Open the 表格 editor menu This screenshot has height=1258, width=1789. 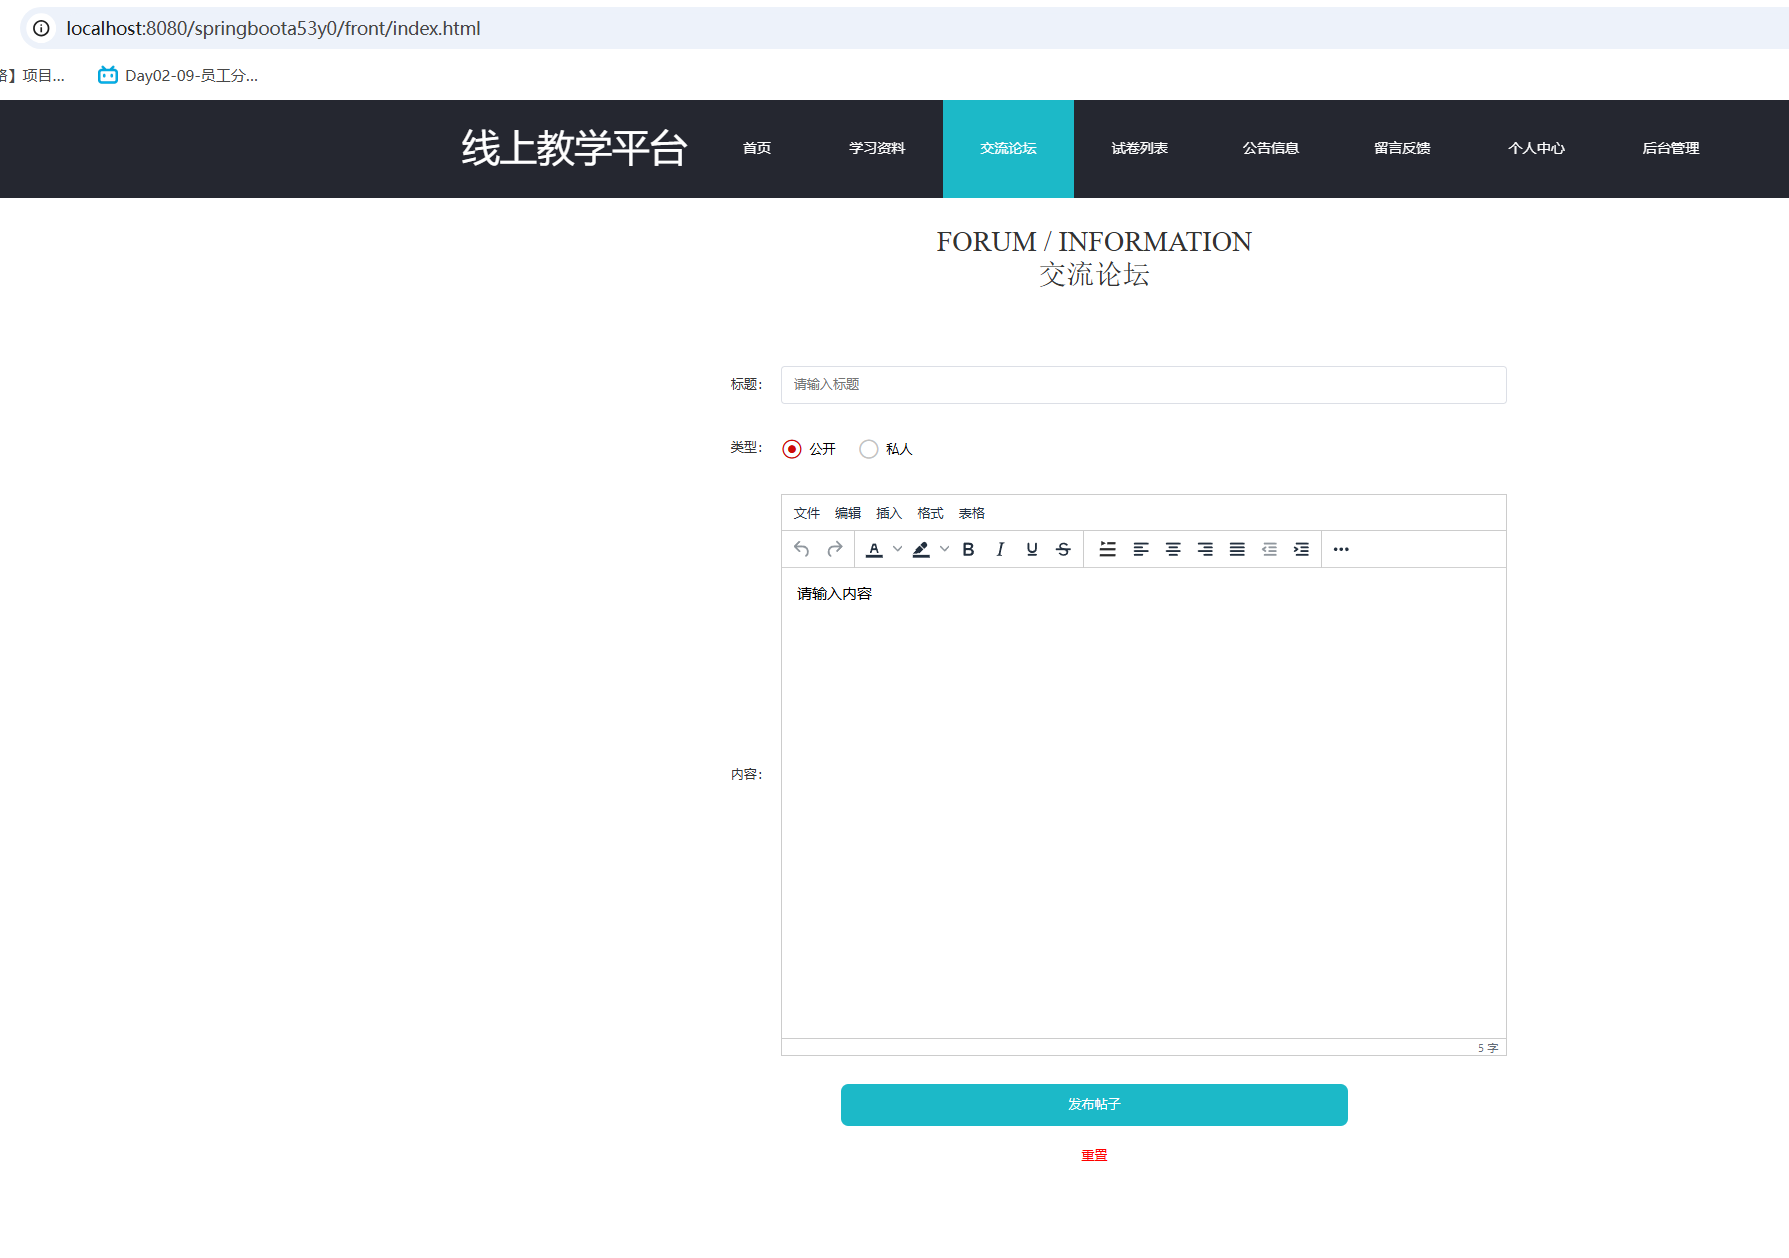point(972,513)
